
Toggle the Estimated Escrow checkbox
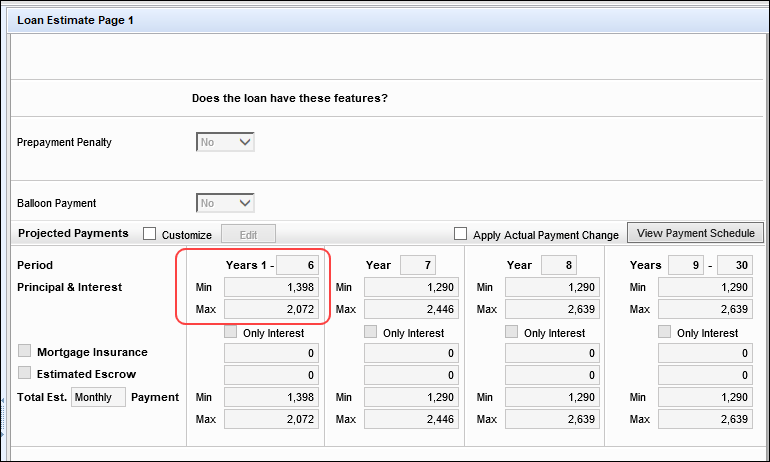[25, 373]
